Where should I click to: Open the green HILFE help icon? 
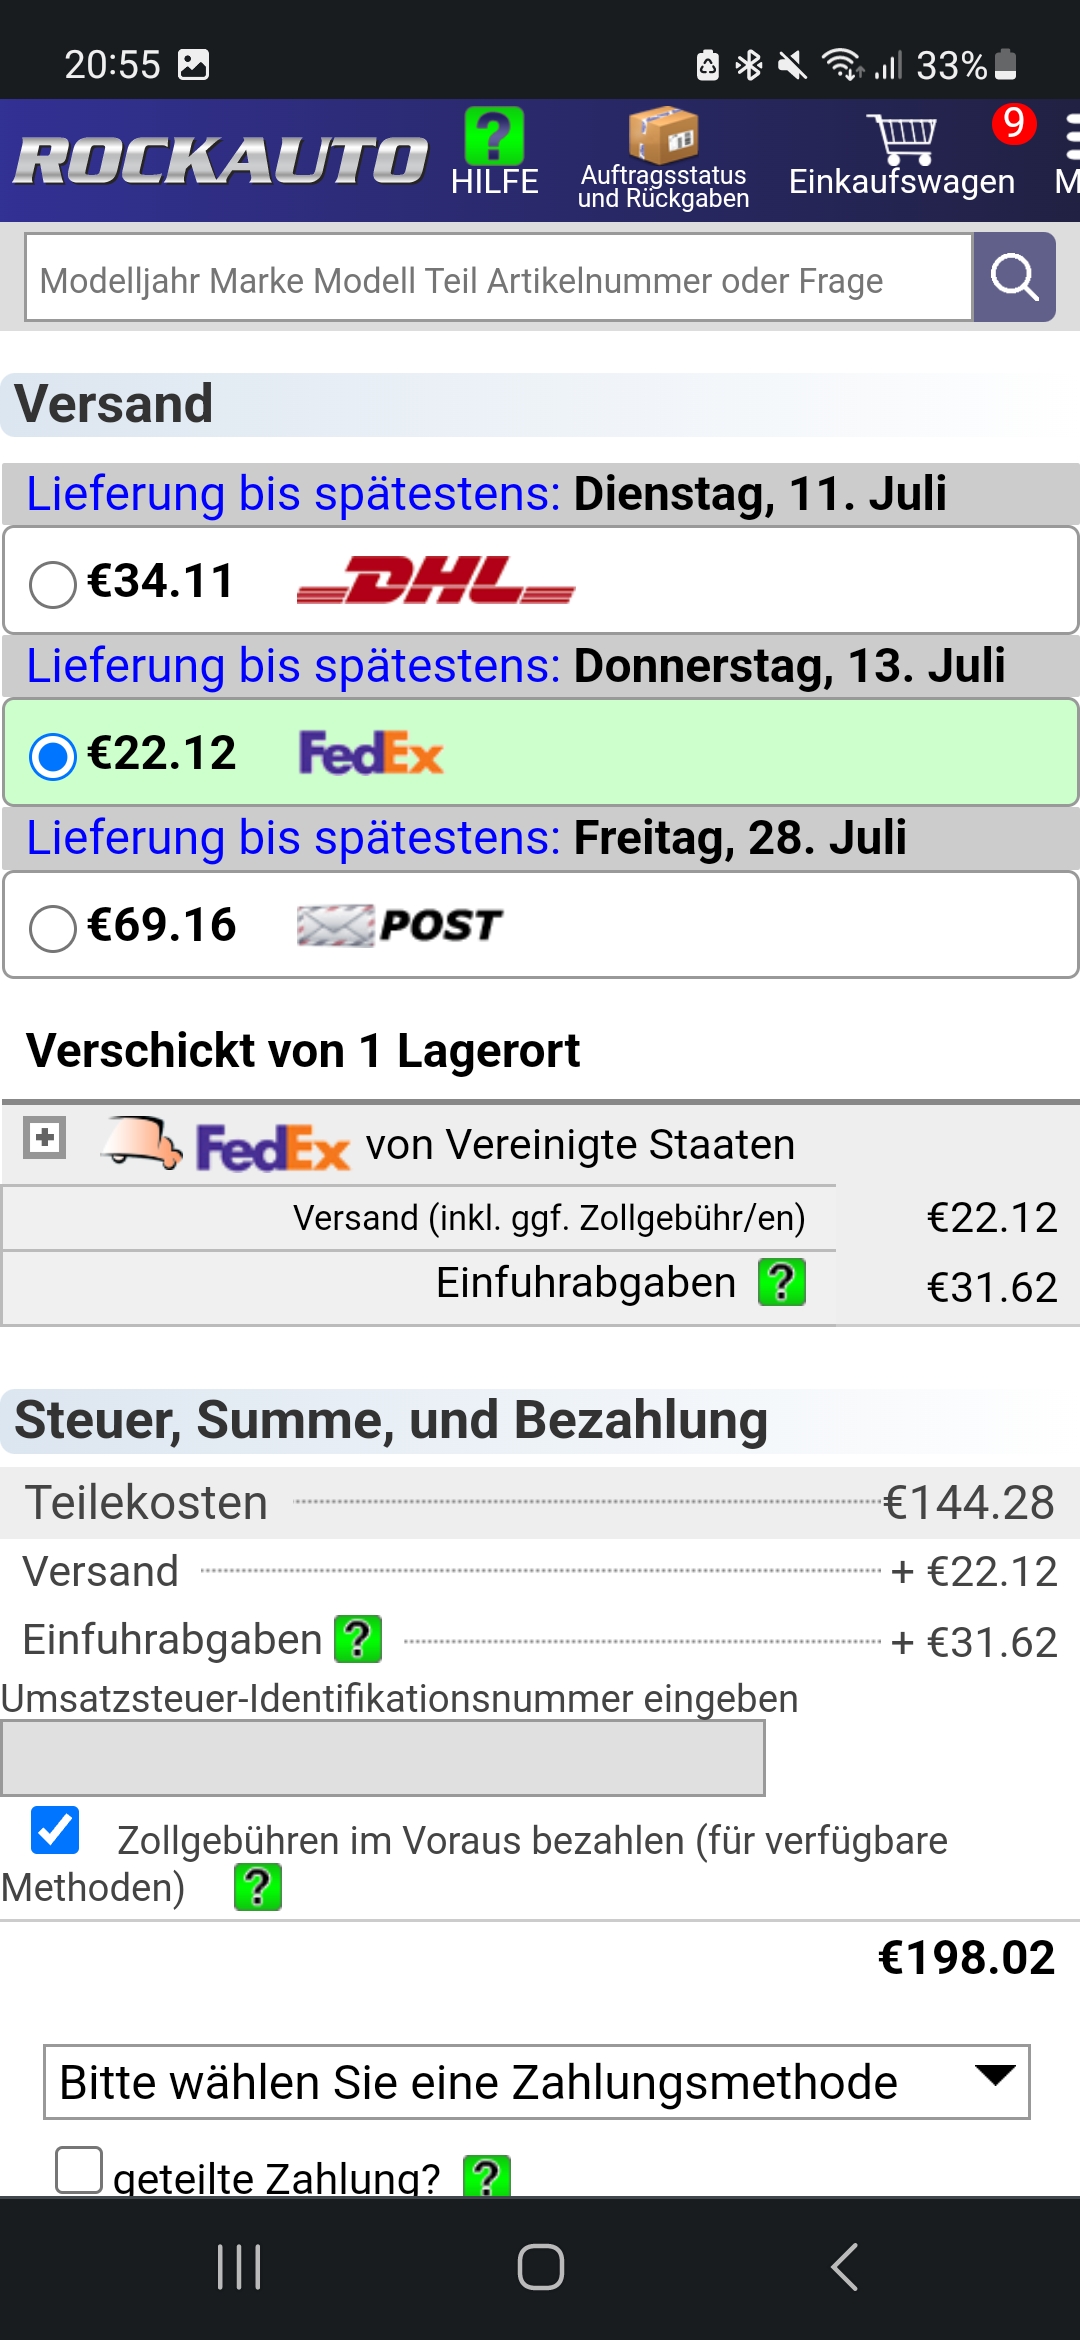click(494, 138)
